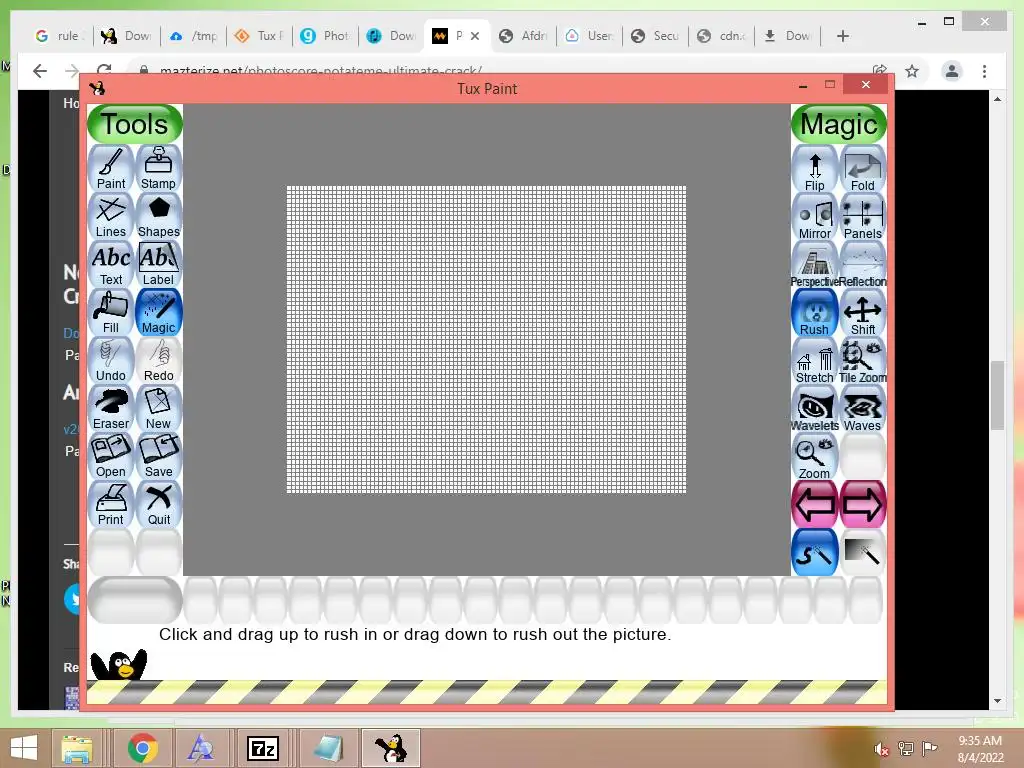
Task: Click the muted volume tray icon
Action: pyautogui.click(x=882, y=749)
